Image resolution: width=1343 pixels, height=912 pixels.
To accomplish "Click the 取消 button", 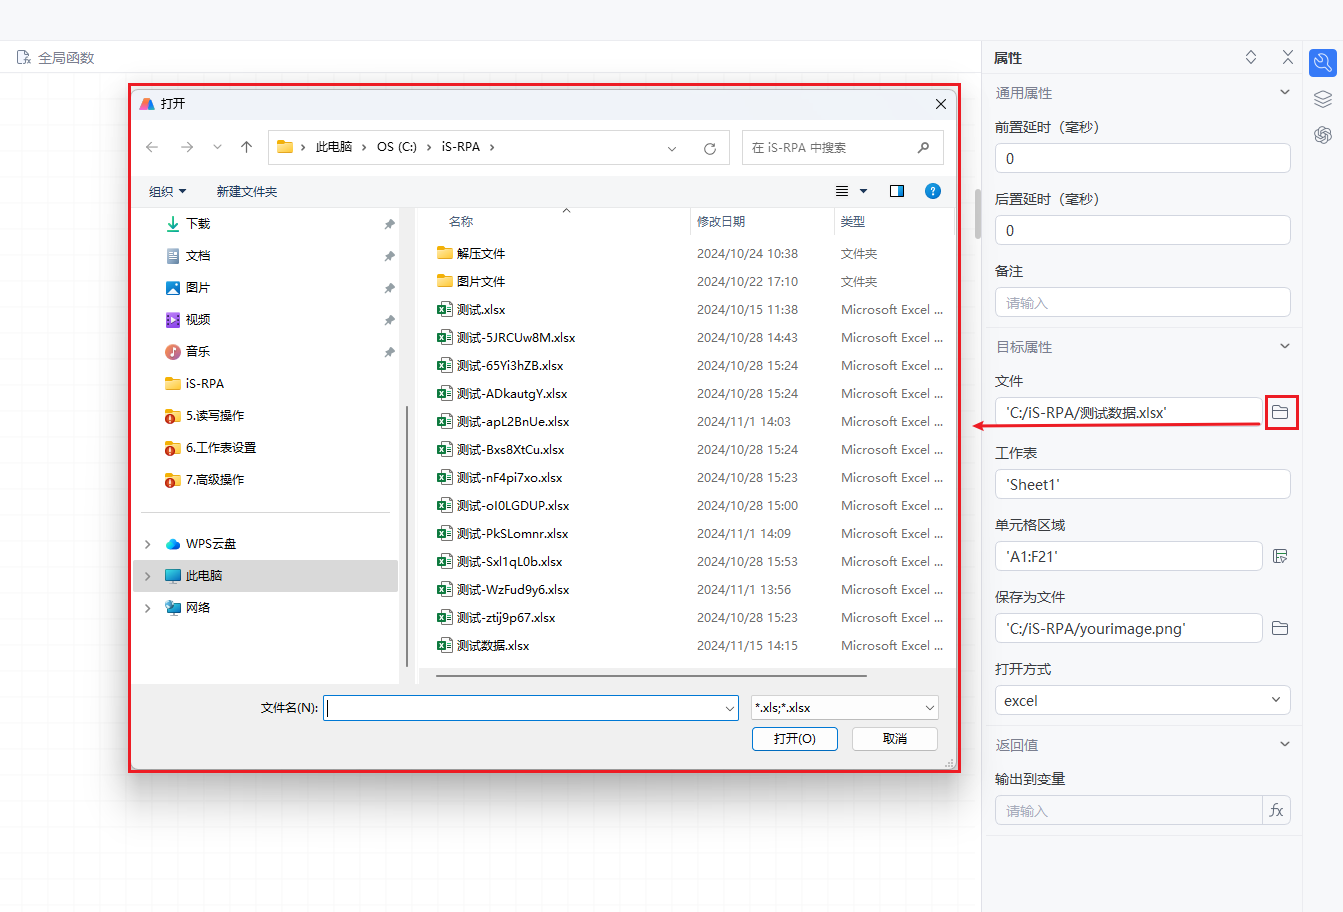I will click(894, 738).
